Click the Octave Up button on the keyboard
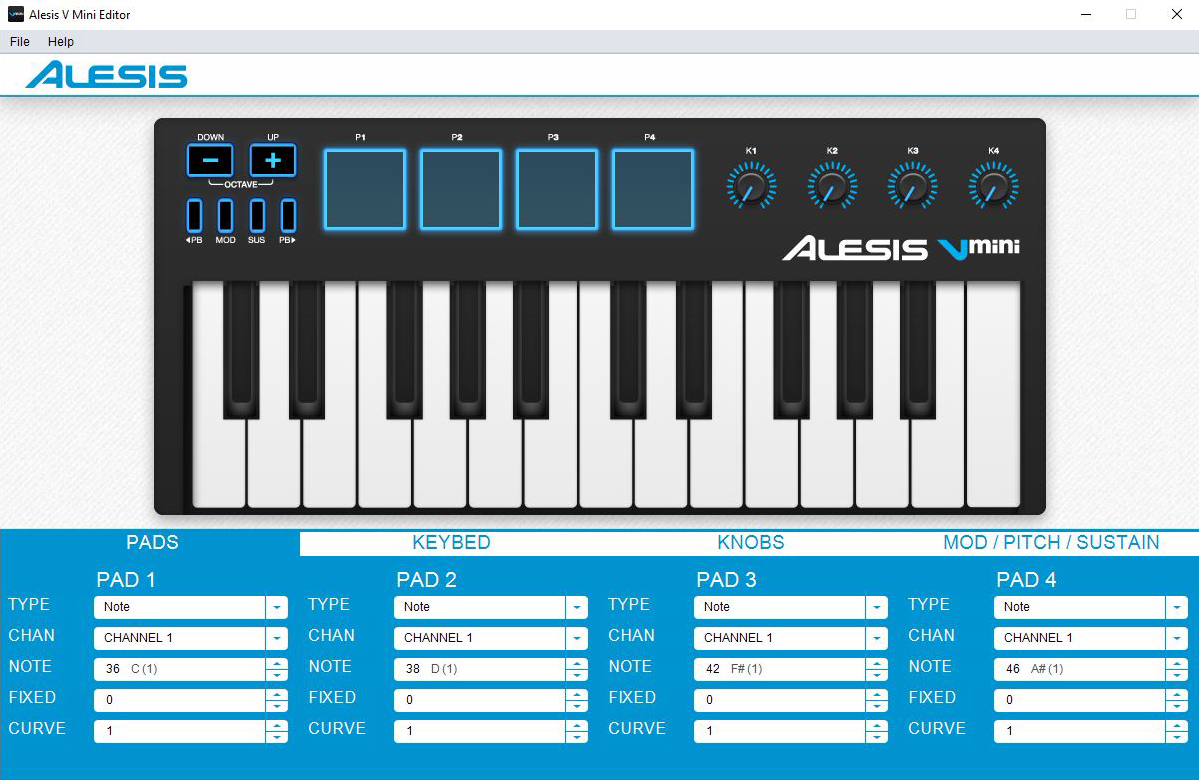The image size is (1199, 780). click(x=272, y=159)
